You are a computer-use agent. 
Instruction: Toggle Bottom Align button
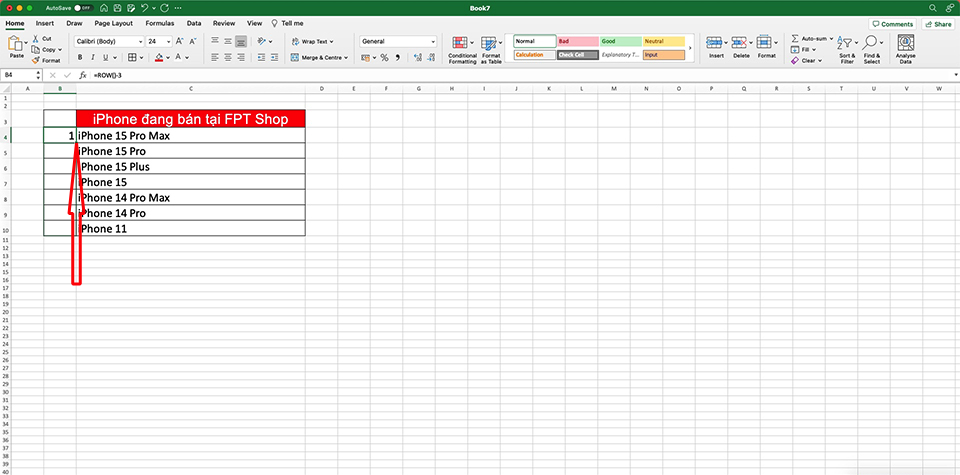click(241, 42)
